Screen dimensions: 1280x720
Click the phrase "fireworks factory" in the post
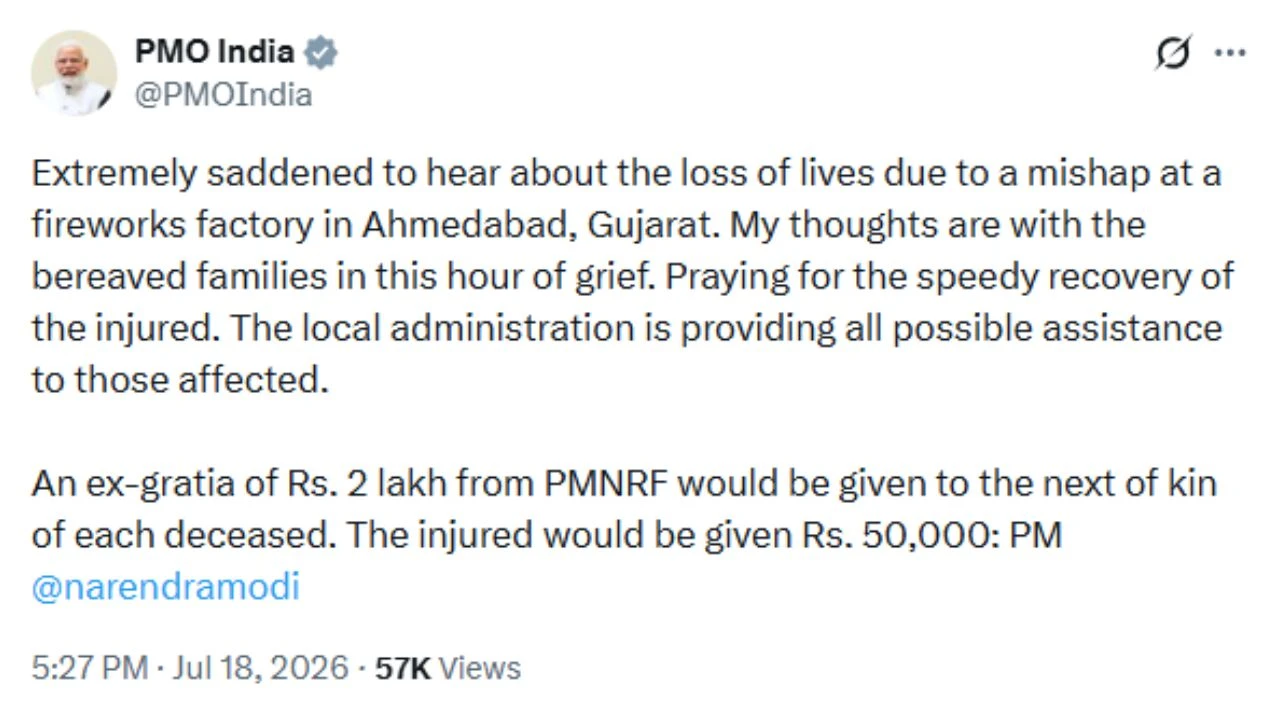149,226
